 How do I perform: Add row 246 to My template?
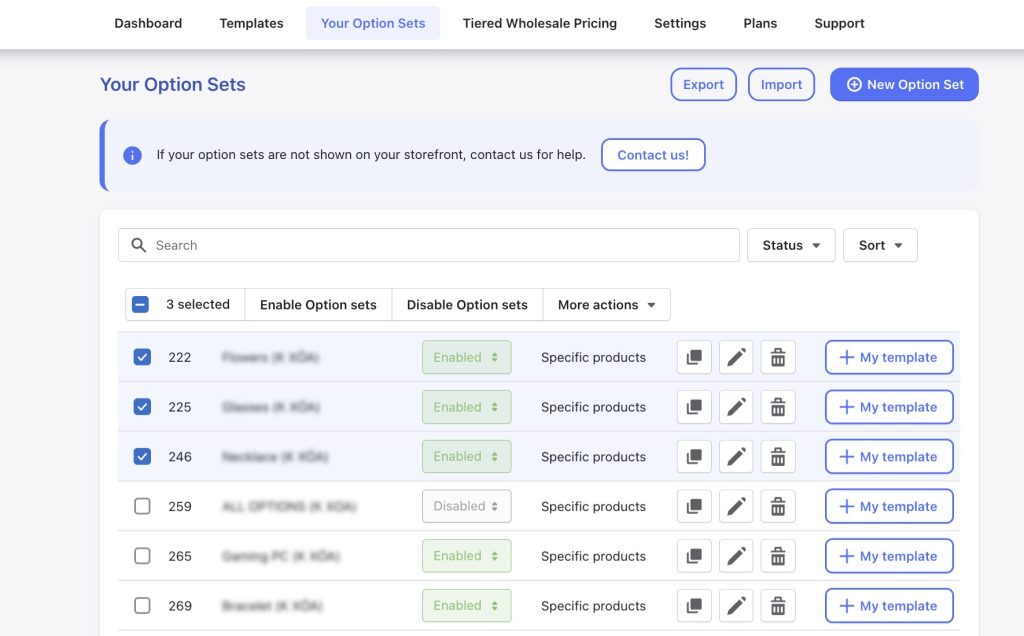tap(889, 456)
